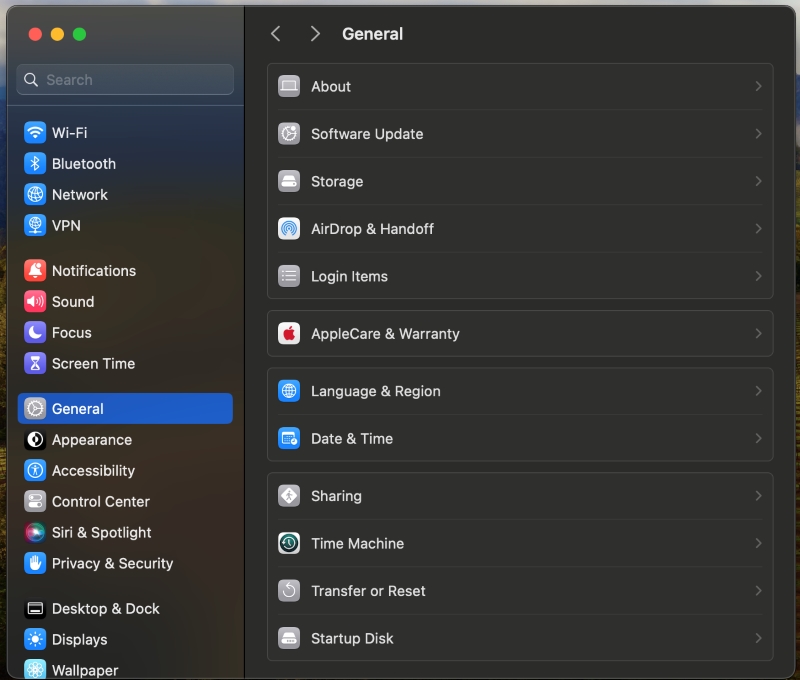Screen dimensions: 800x680
Task: Open the Software Update icon row
Action: 289,134
